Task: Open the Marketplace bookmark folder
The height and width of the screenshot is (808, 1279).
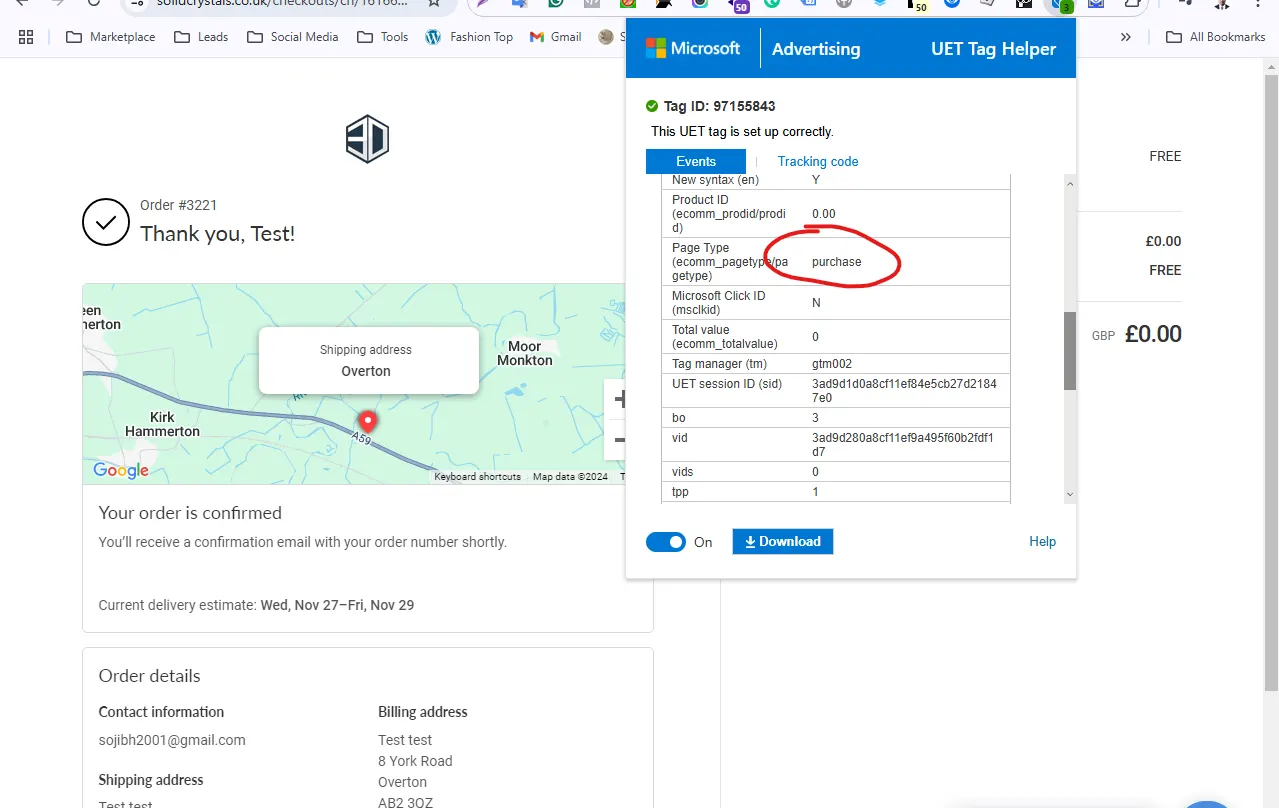Action: [110, 37]
